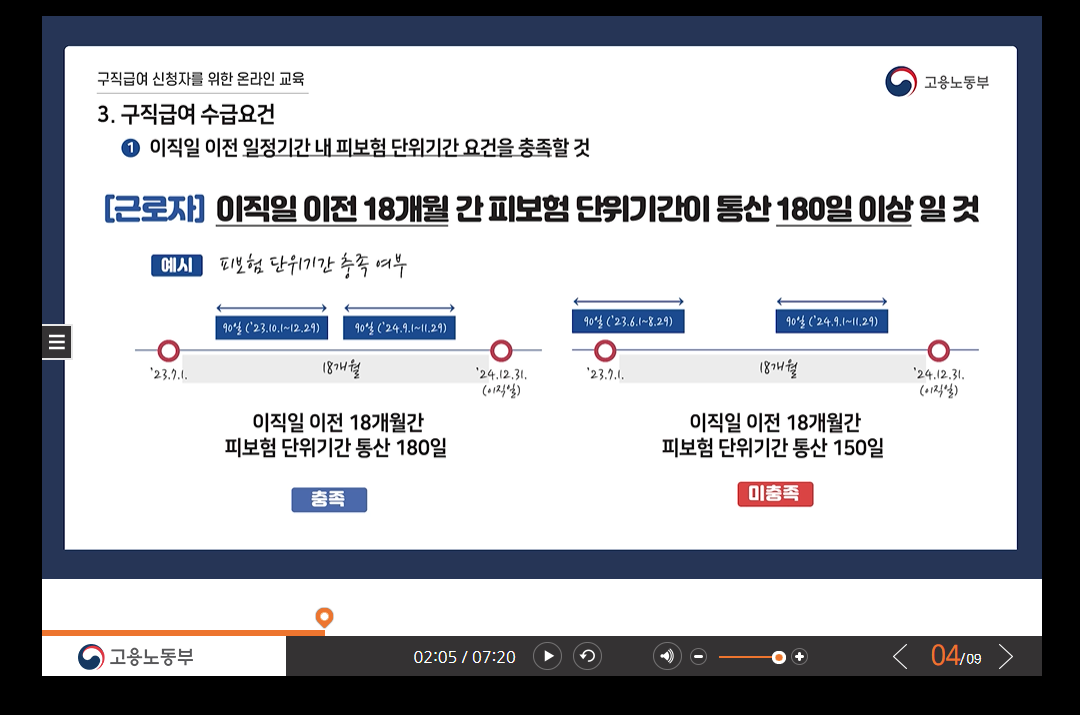This screenshot has width=1080, height=715.
Task: Select the replay icon to restart the slide
Action: click(587, 656)
